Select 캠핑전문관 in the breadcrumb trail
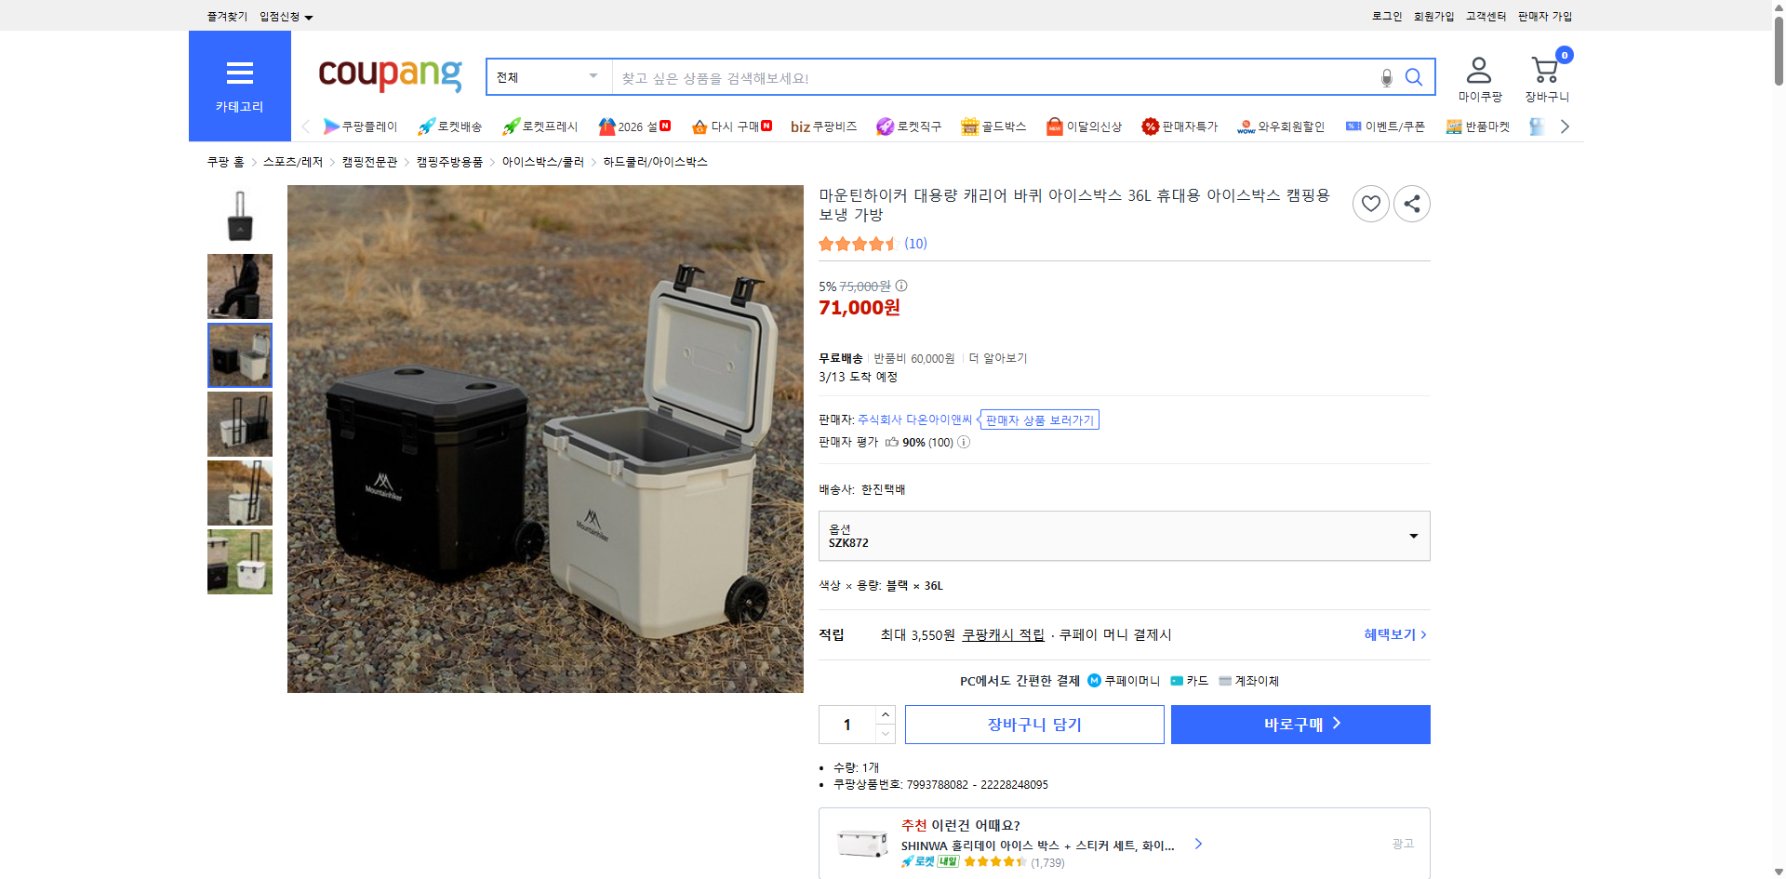 click(371, 160)
